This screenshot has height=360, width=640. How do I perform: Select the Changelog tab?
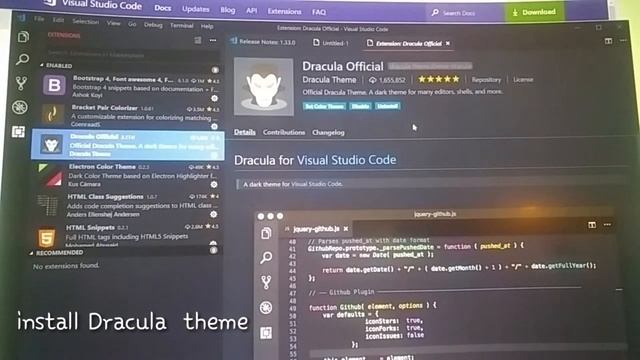tap(328, 133)
